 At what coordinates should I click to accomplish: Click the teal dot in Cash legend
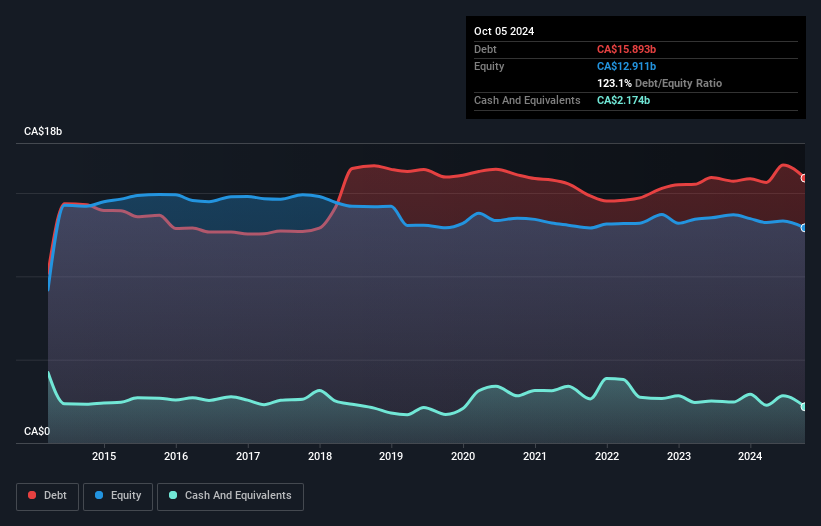click(x=173, y=495)
